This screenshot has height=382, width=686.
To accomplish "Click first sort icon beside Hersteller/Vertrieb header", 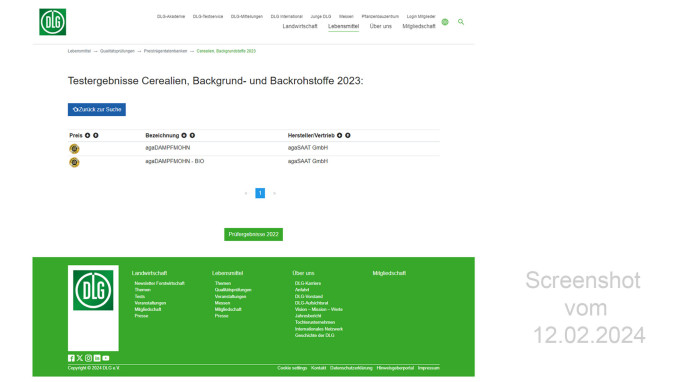I will click(x=340, y=136).
